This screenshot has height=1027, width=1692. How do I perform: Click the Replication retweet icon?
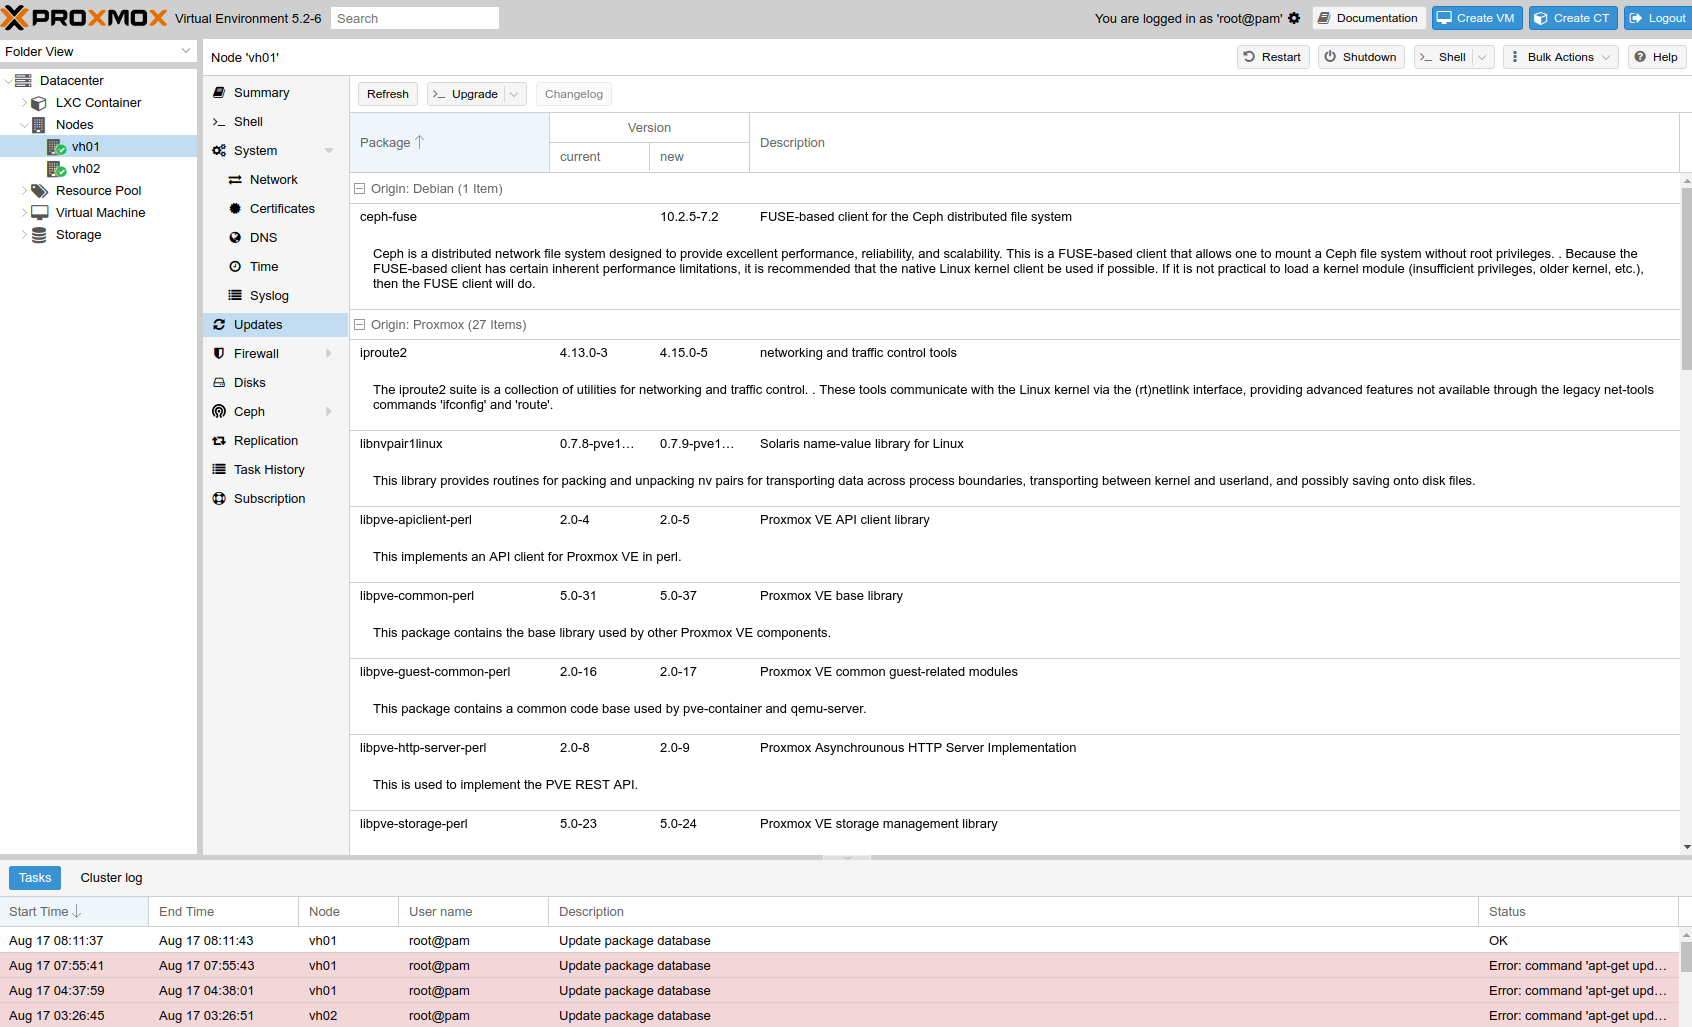coord(219,440)
